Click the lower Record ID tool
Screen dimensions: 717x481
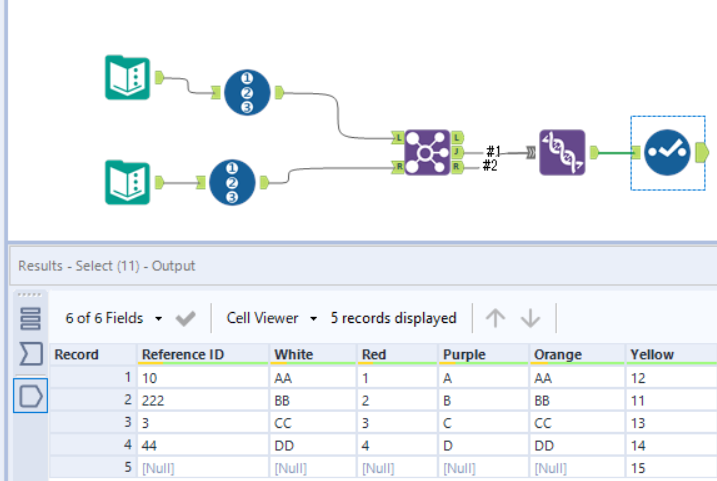(232, 183)
